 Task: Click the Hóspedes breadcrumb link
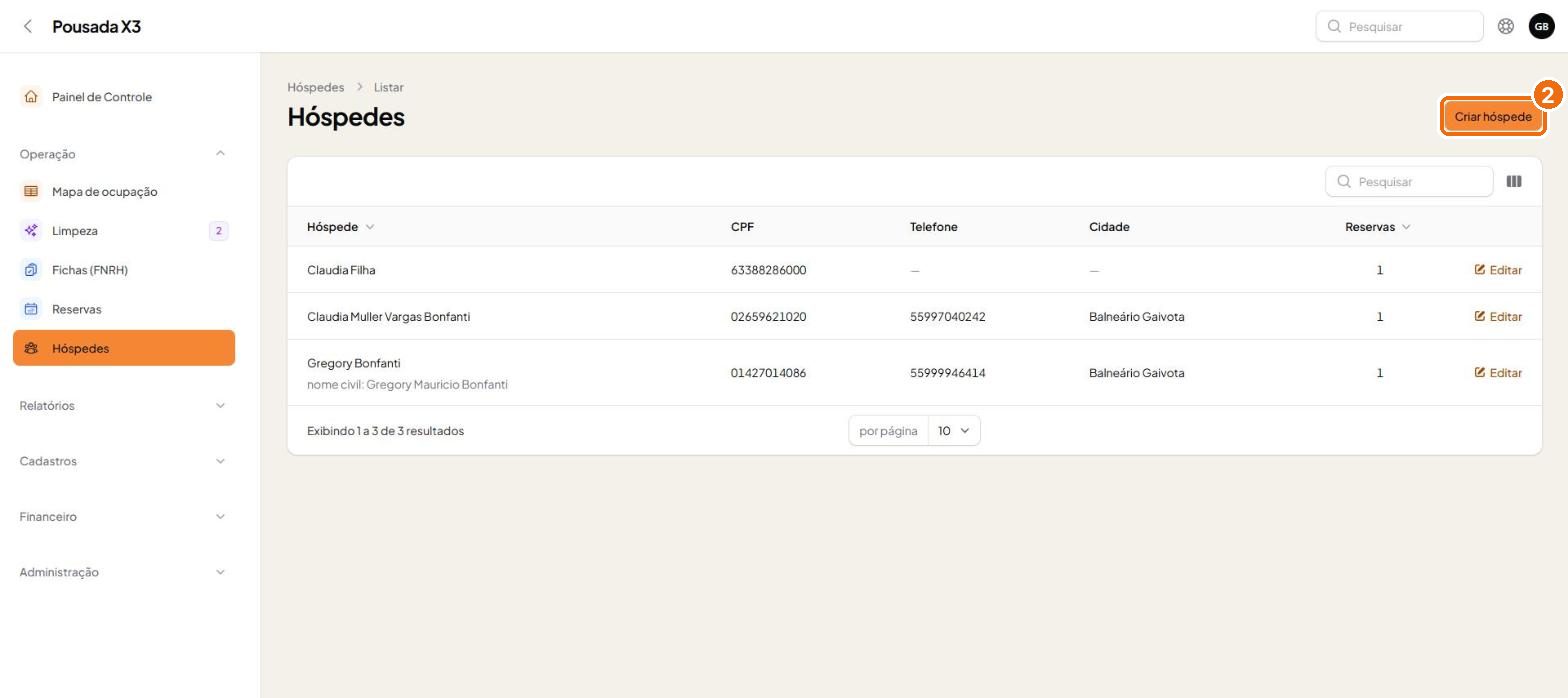pos(315,87)
